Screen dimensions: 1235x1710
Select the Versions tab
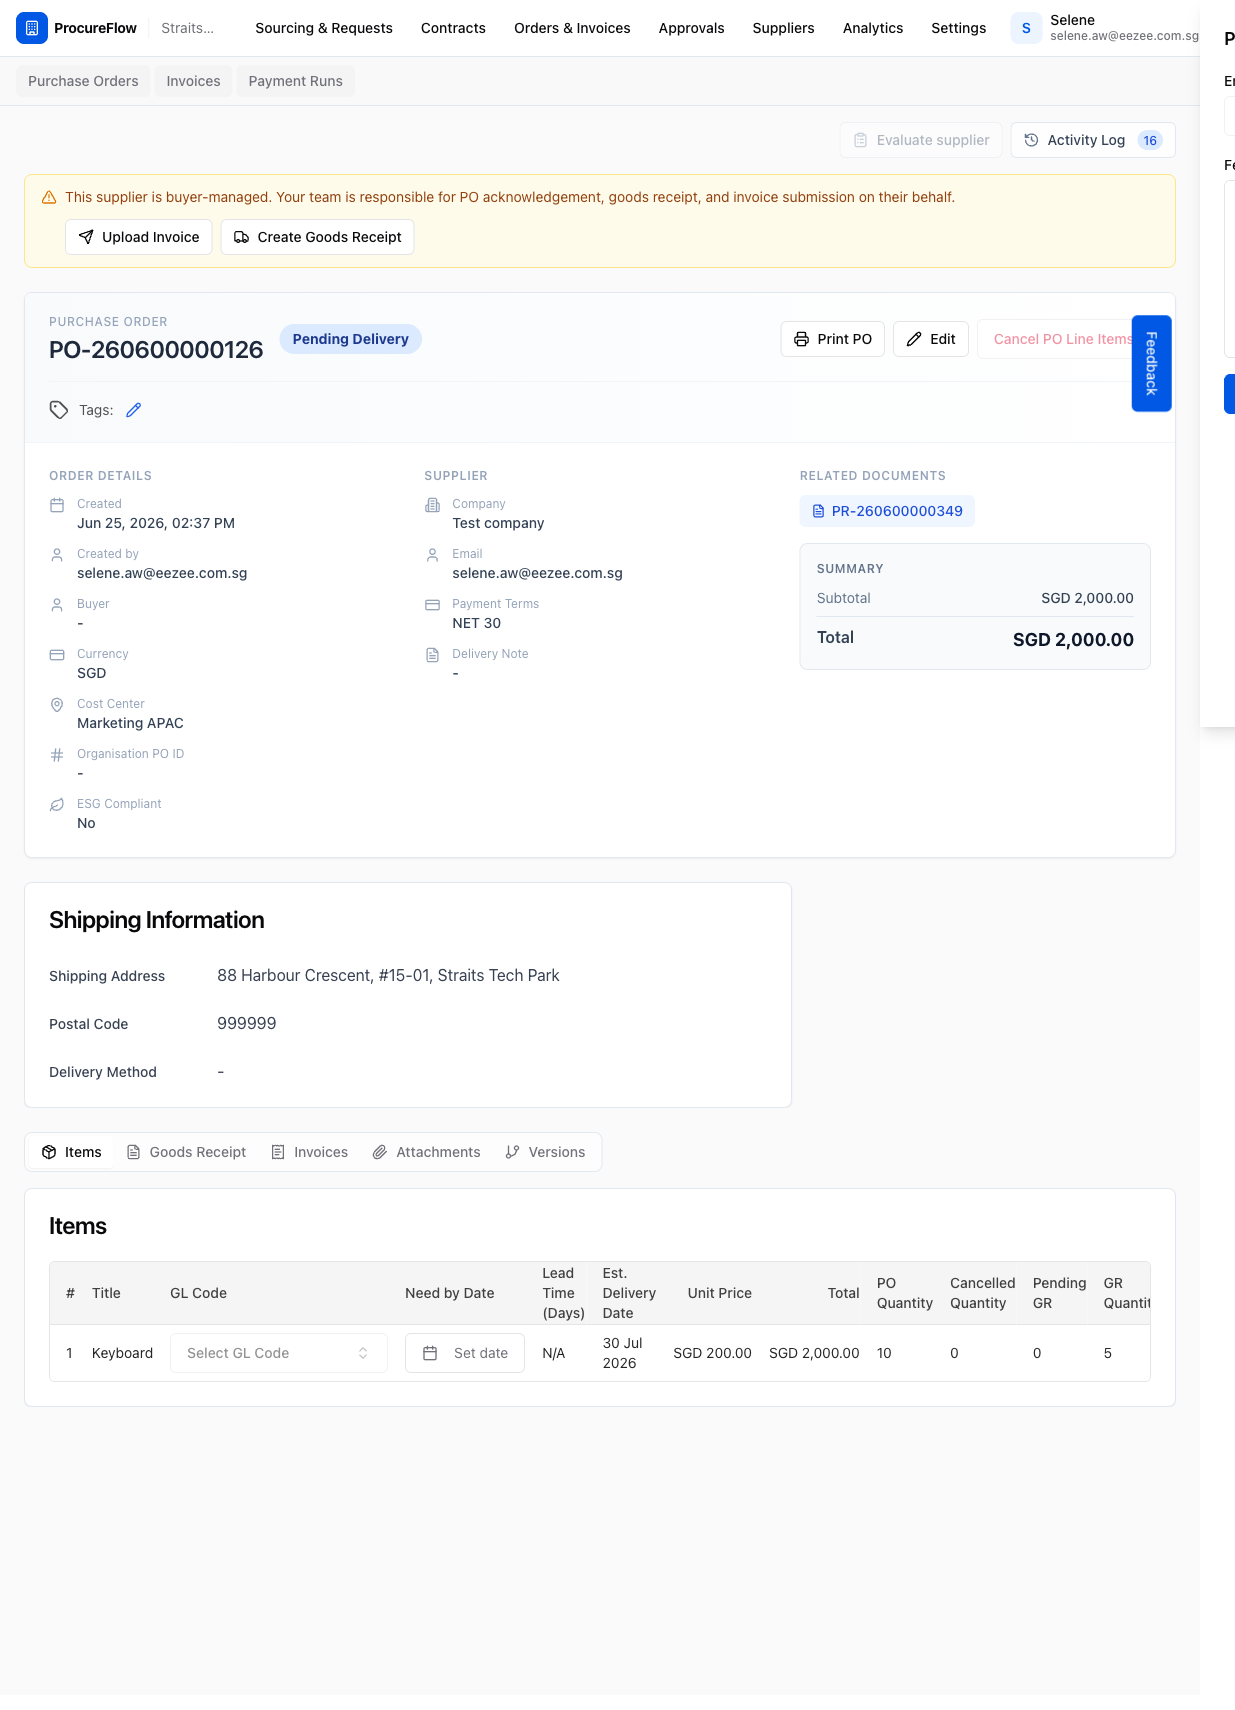[x=545, y=1152]
